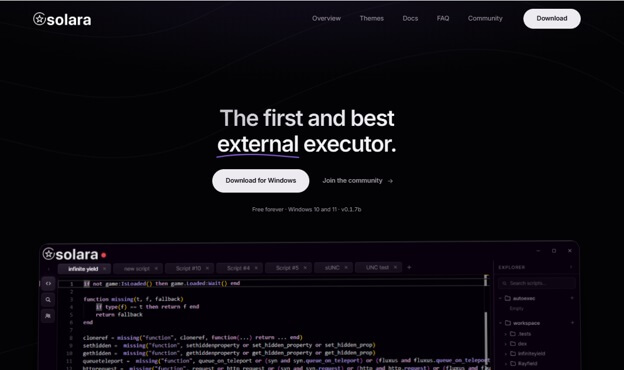Close the infinite yield tab
This screenshot has width=624, height=370.
105,269
